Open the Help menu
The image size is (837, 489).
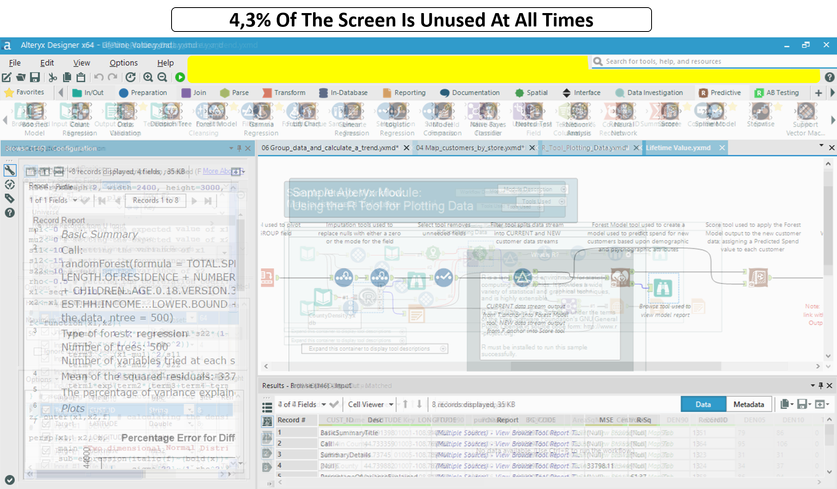point(165,62)
